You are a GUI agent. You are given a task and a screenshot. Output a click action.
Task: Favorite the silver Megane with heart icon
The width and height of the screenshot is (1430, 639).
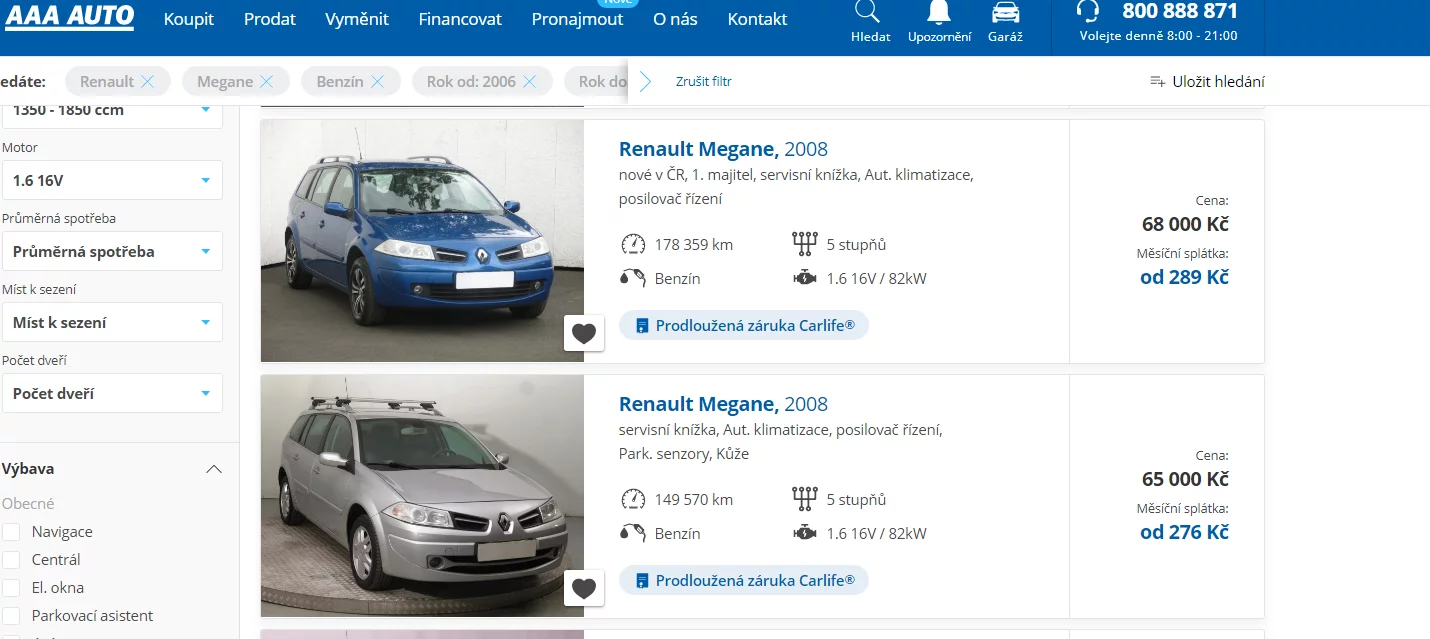pos(584,588)
